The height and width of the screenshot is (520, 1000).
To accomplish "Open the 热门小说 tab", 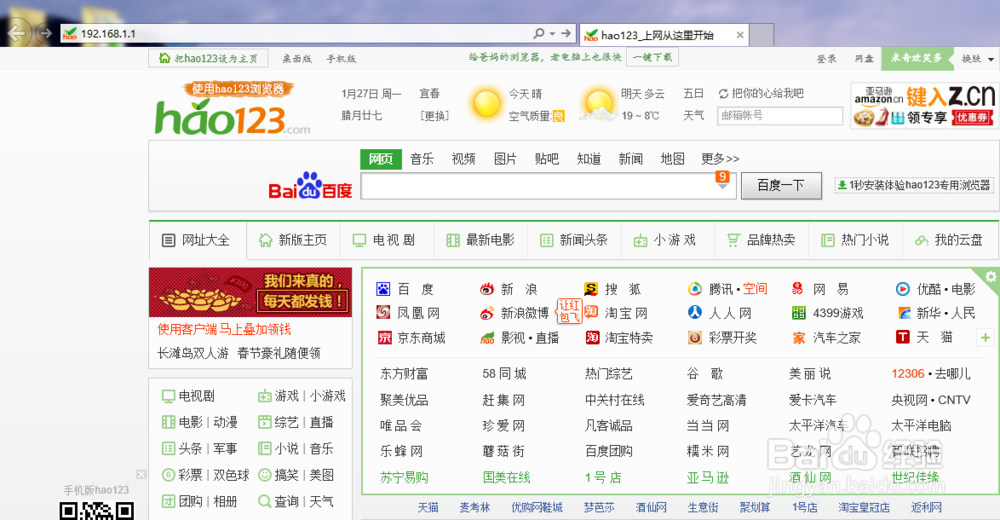I will click(855, 241).
